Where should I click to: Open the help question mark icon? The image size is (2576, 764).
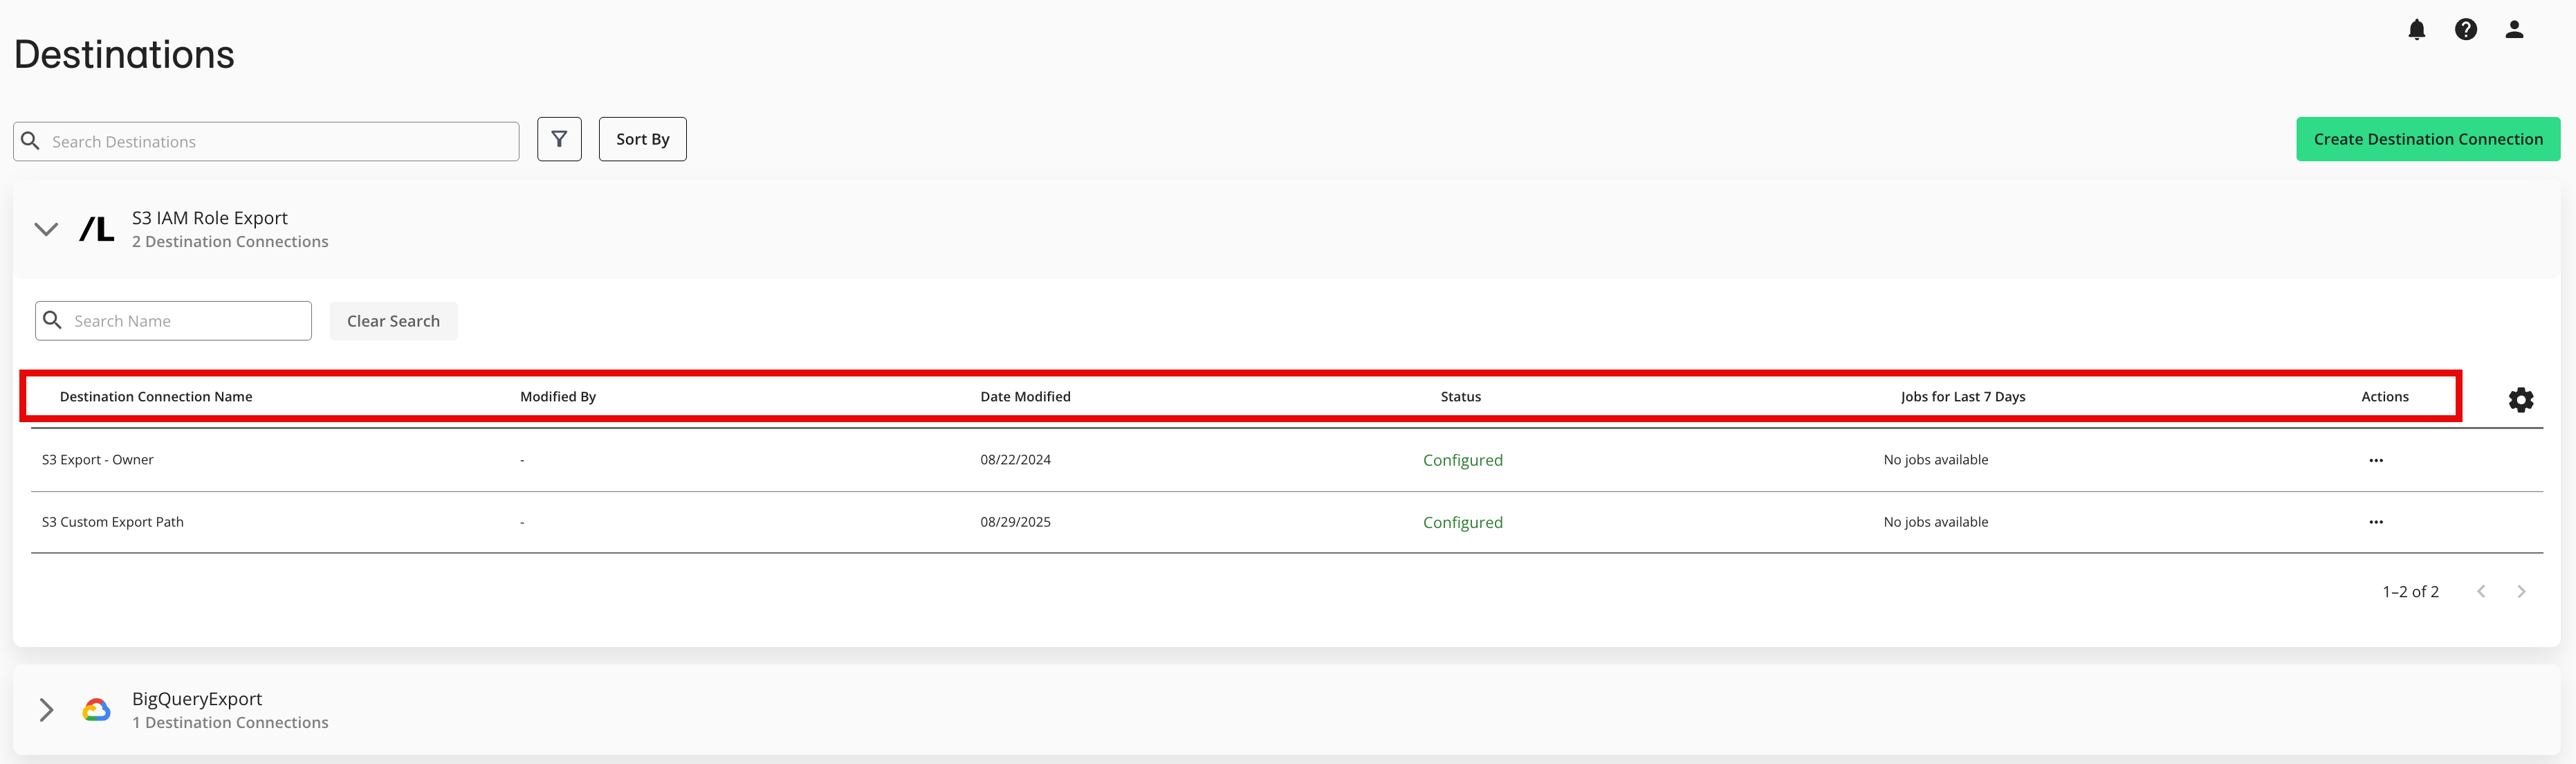click(2465, 30)
